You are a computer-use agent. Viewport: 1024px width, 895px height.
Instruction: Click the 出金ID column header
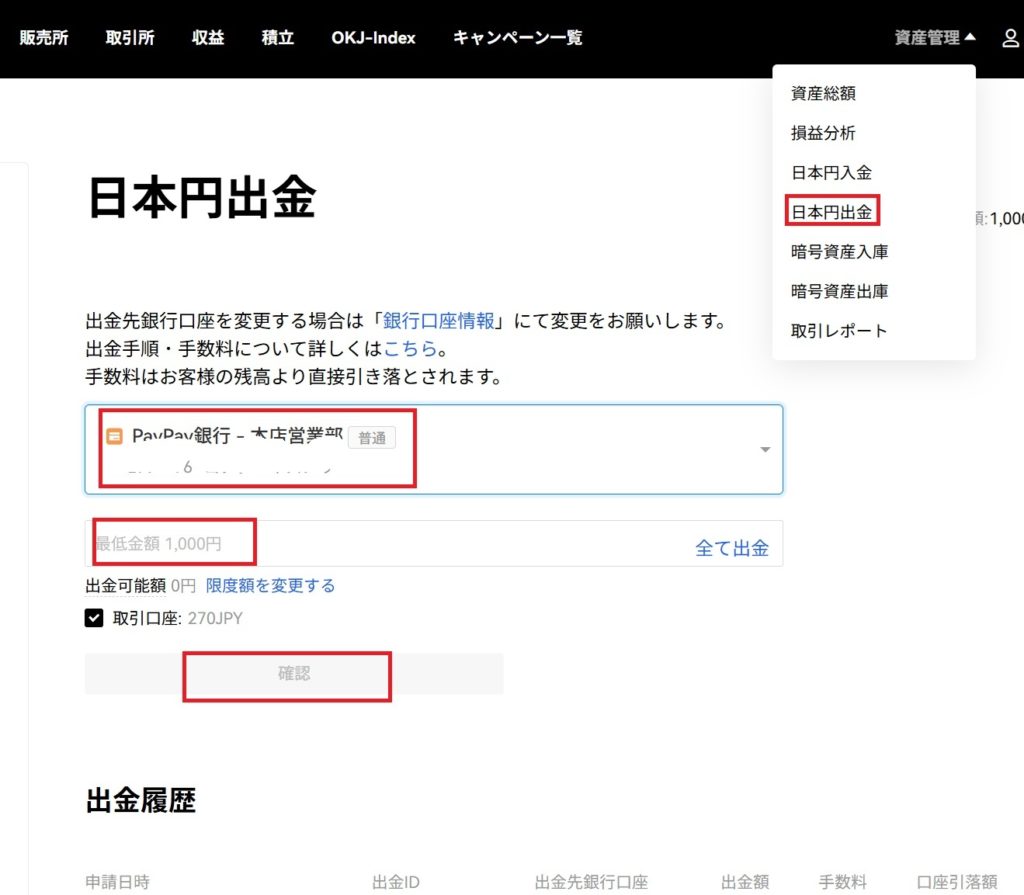pyautogui.click(x=396, y=882)
